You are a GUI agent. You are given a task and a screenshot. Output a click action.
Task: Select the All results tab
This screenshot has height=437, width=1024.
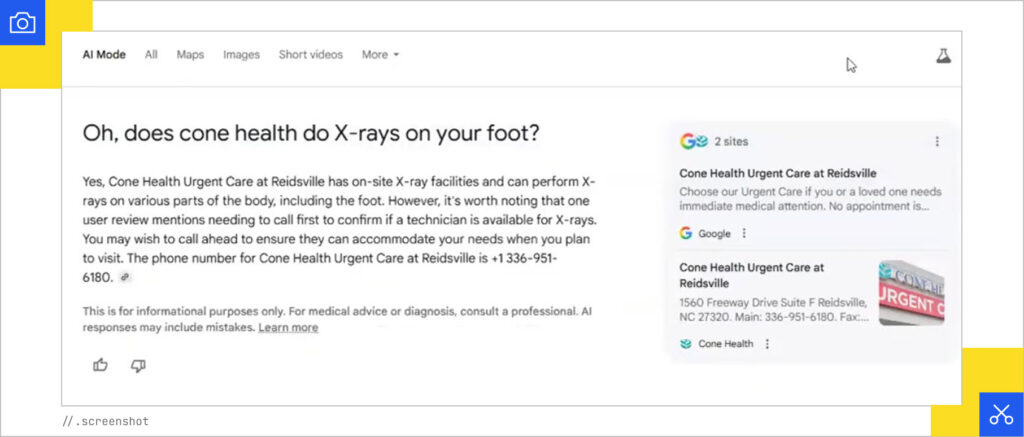[x=151, y=55]
